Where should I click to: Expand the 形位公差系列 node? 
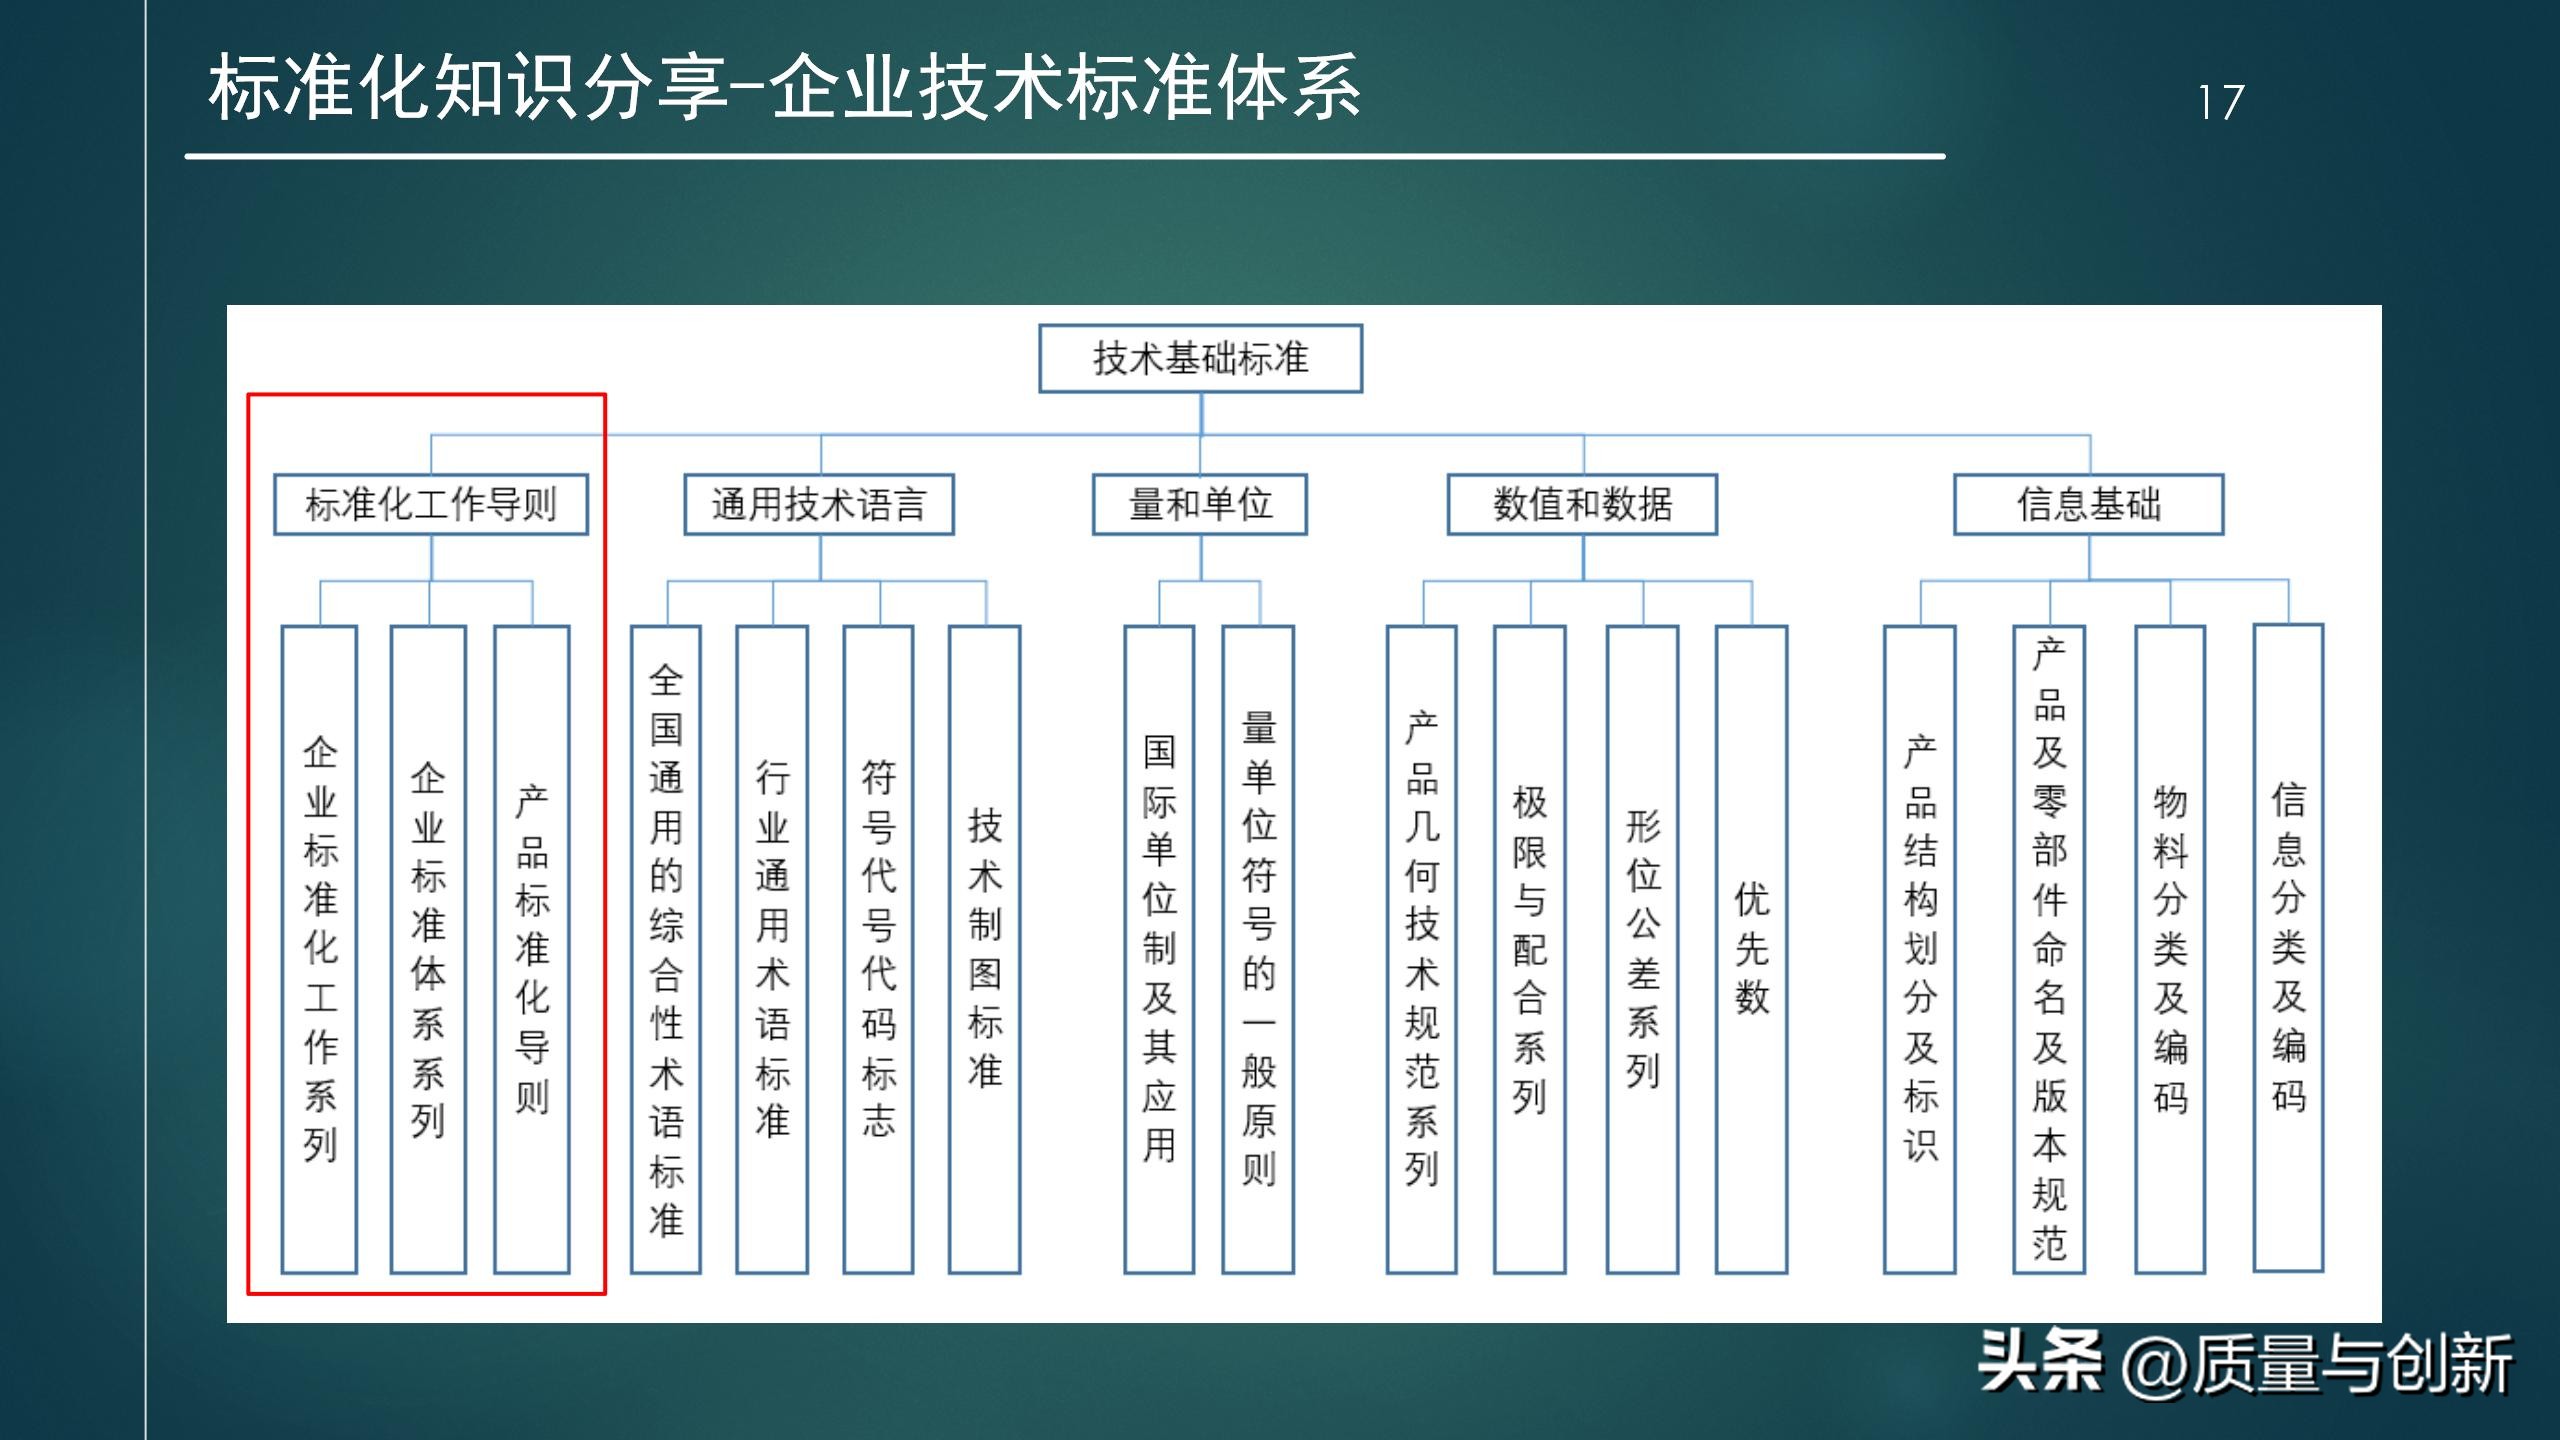(x=1641, y=950)
